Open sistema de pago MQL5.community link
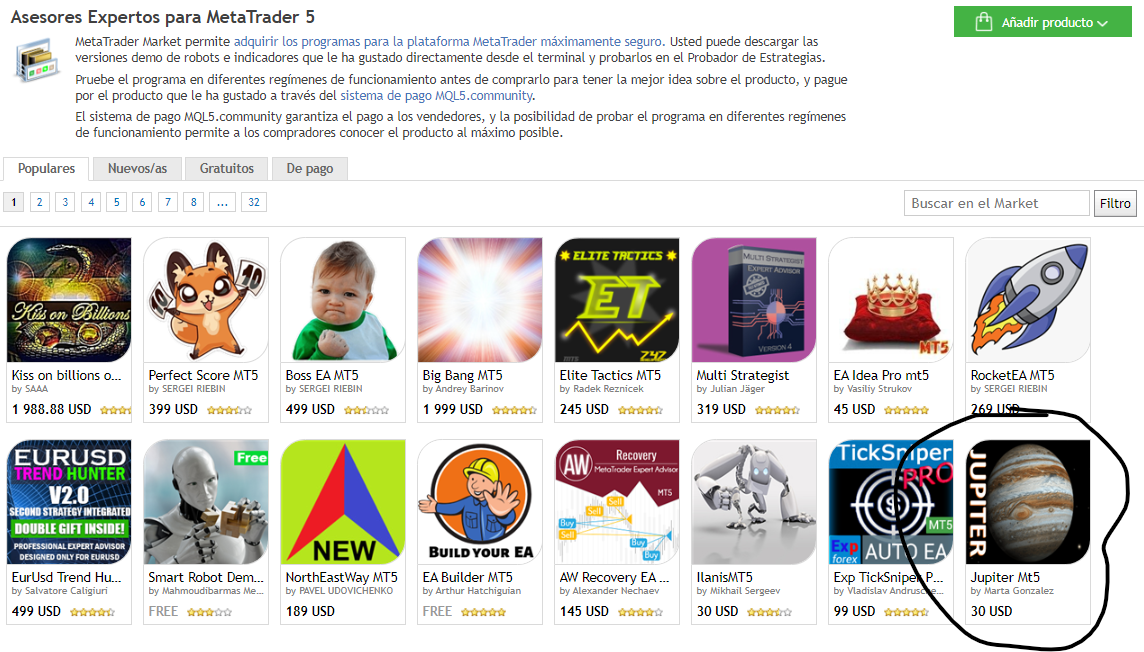 [436, 96]
